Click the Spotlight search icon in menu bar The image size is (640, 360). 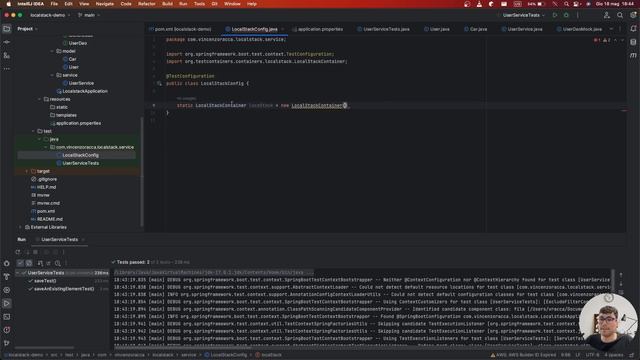click(566, 4)
